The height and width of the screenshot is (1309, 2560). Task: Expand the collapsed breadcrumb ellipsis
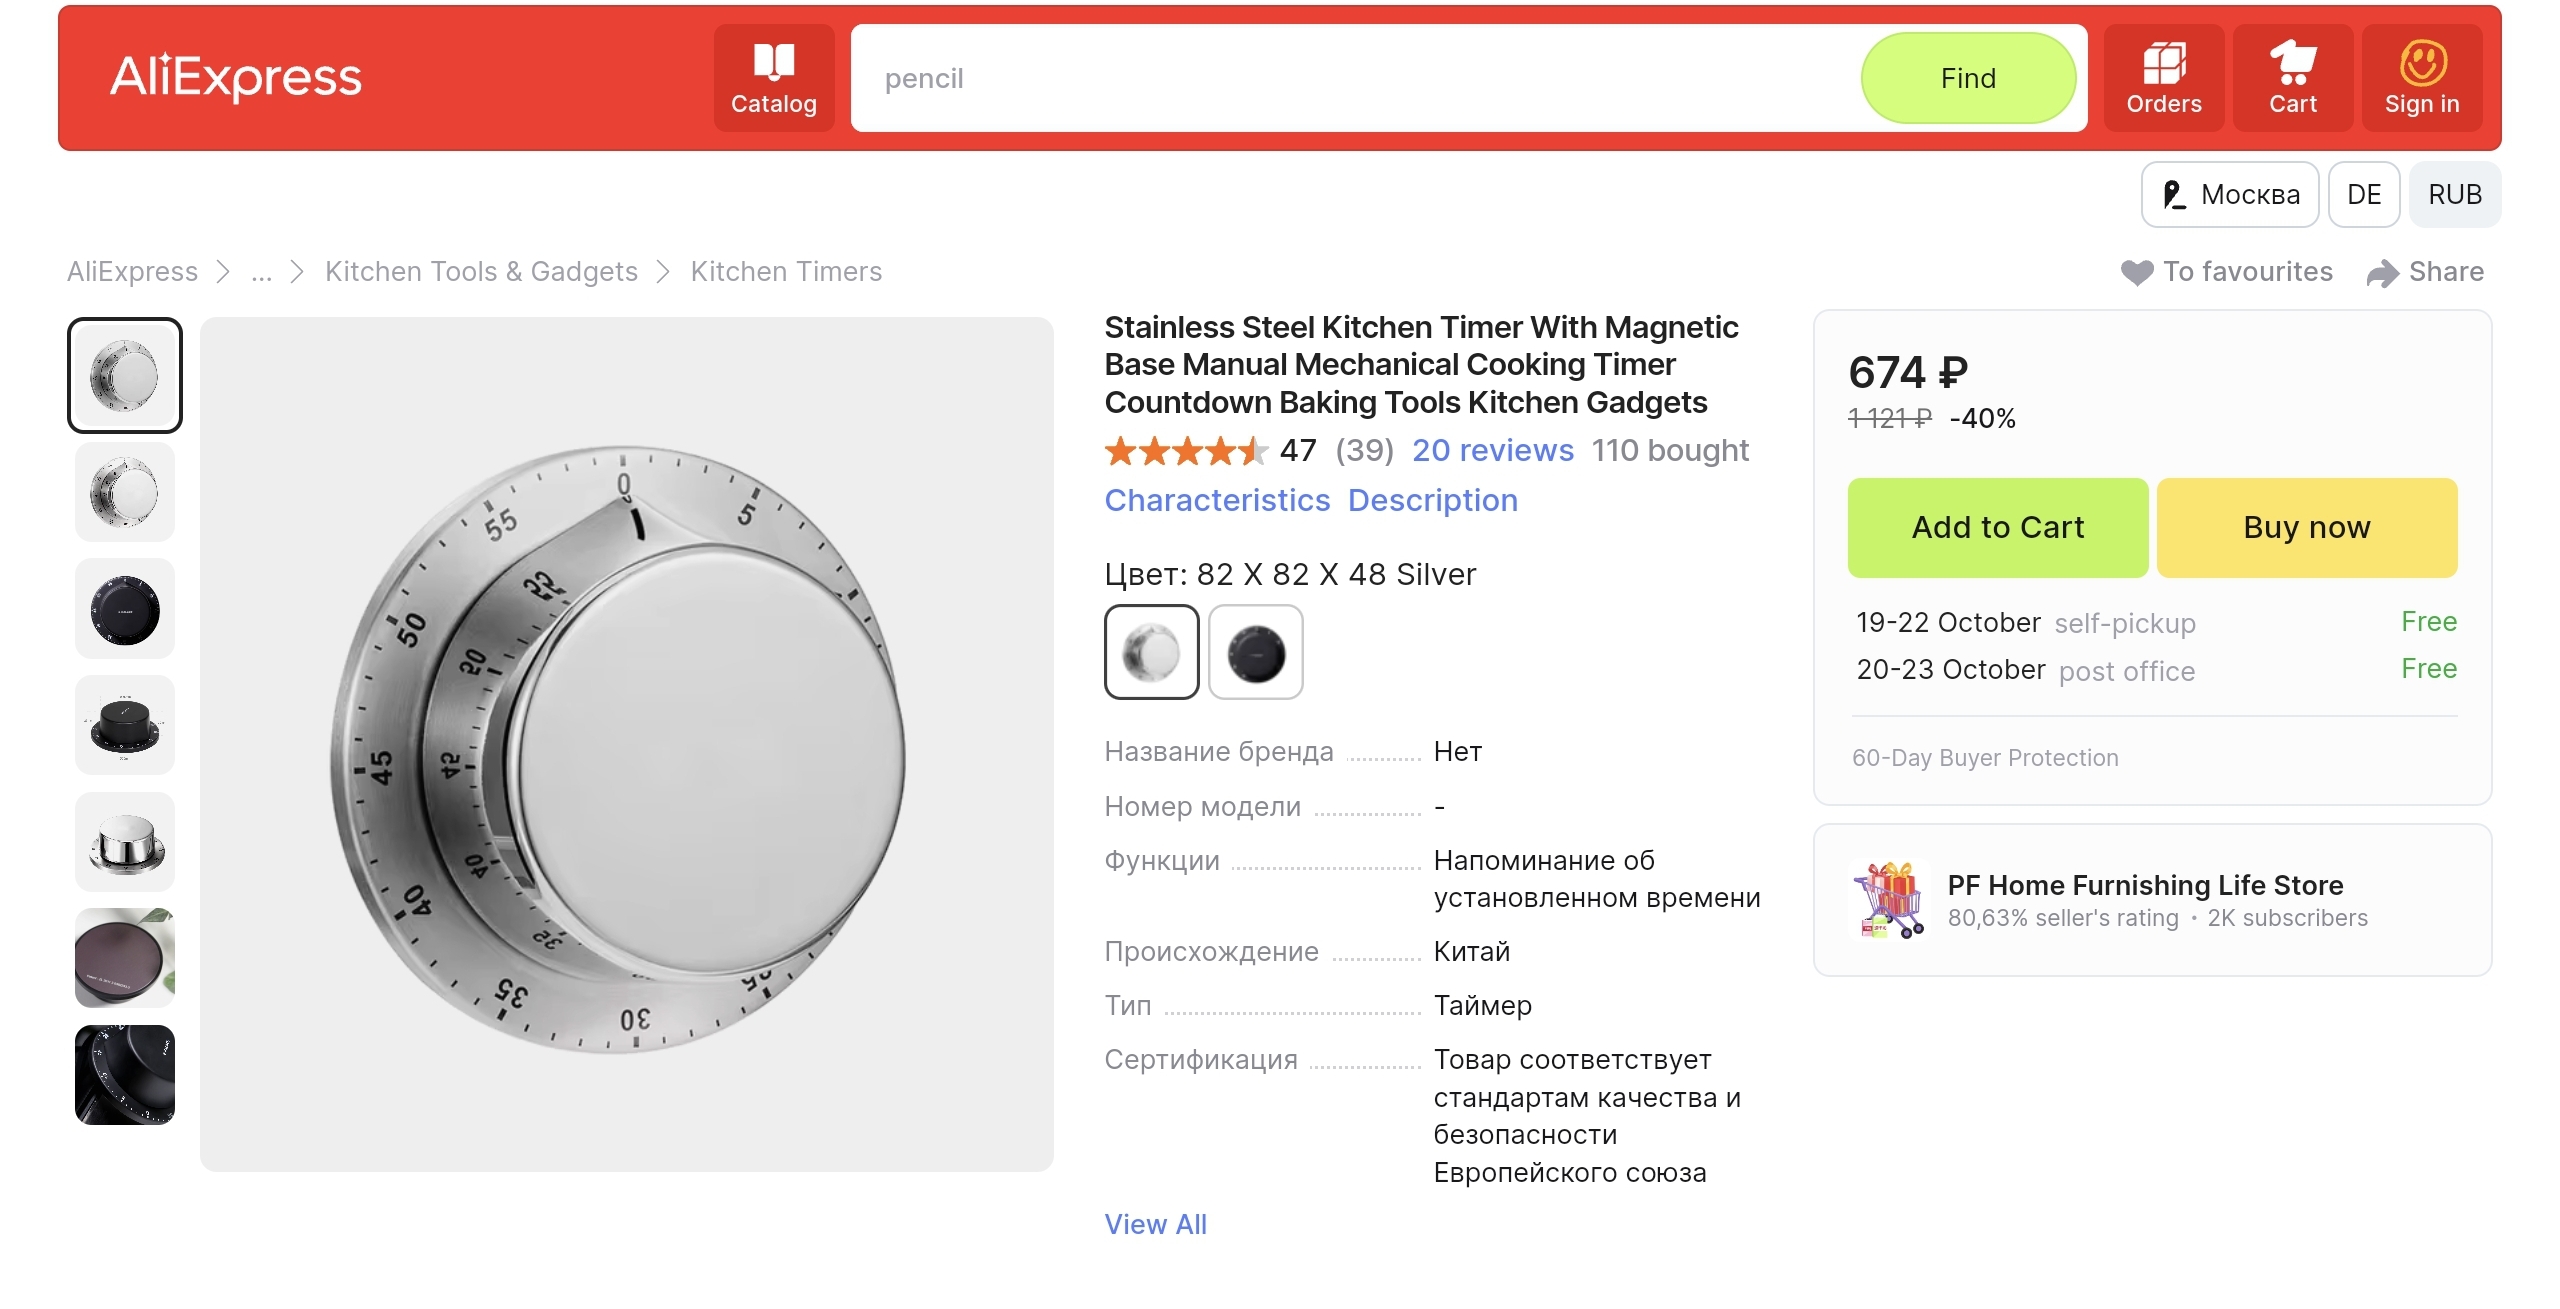click(x=261, y=272)
